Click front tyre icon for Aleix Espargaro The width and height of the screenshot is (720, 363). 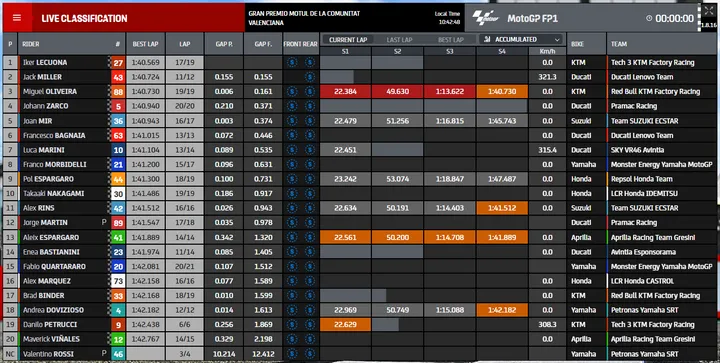coord(292,237)
